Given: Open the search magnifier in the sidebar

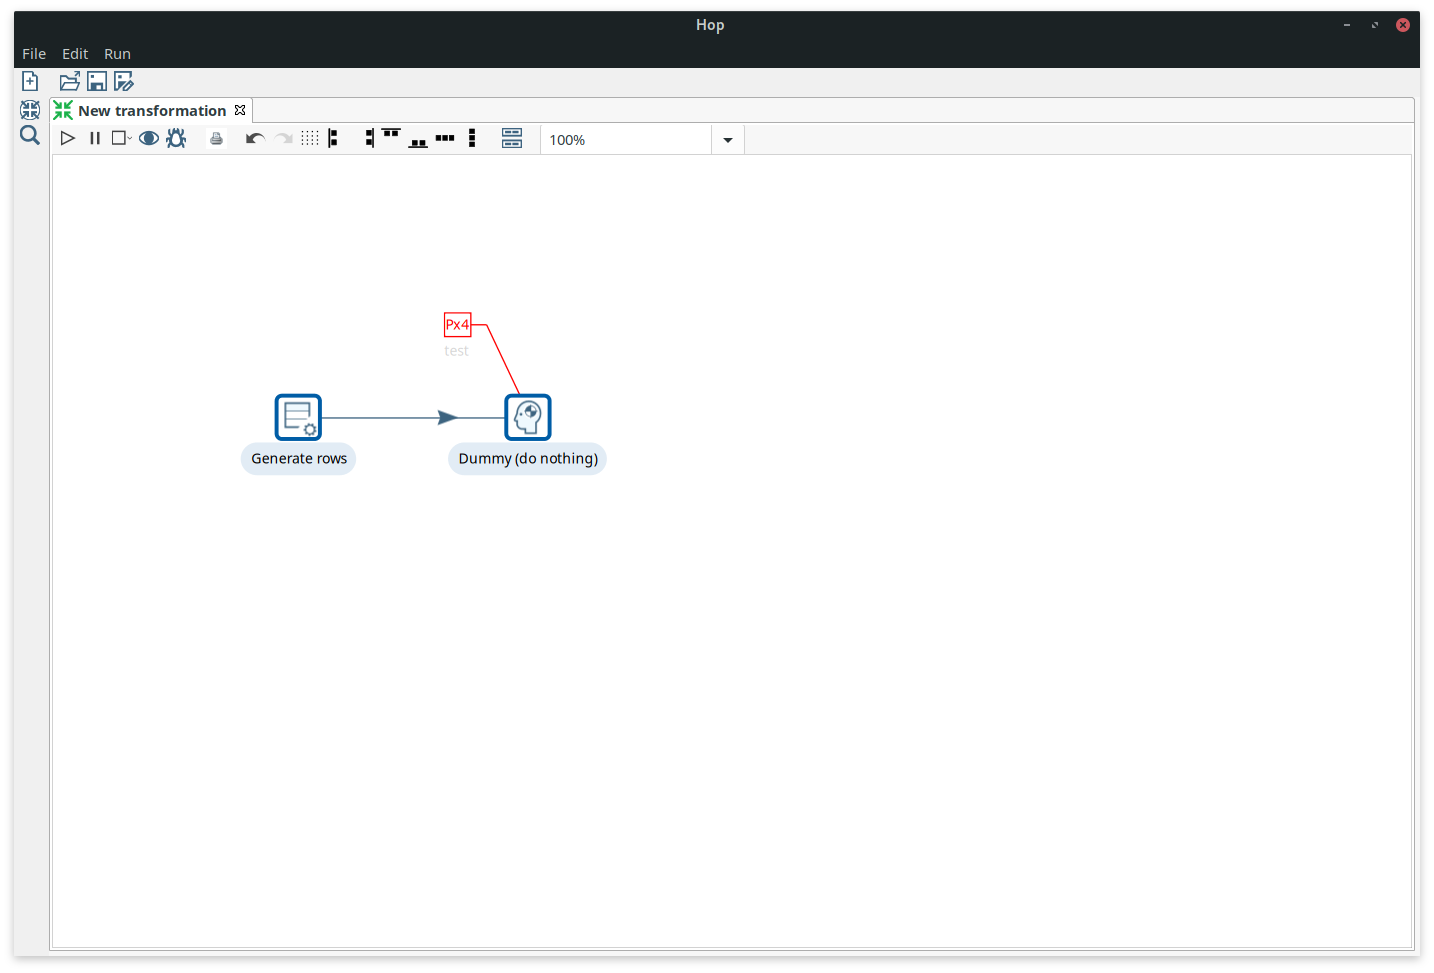Looking at the screenshot, I should [x=30, y=136].
